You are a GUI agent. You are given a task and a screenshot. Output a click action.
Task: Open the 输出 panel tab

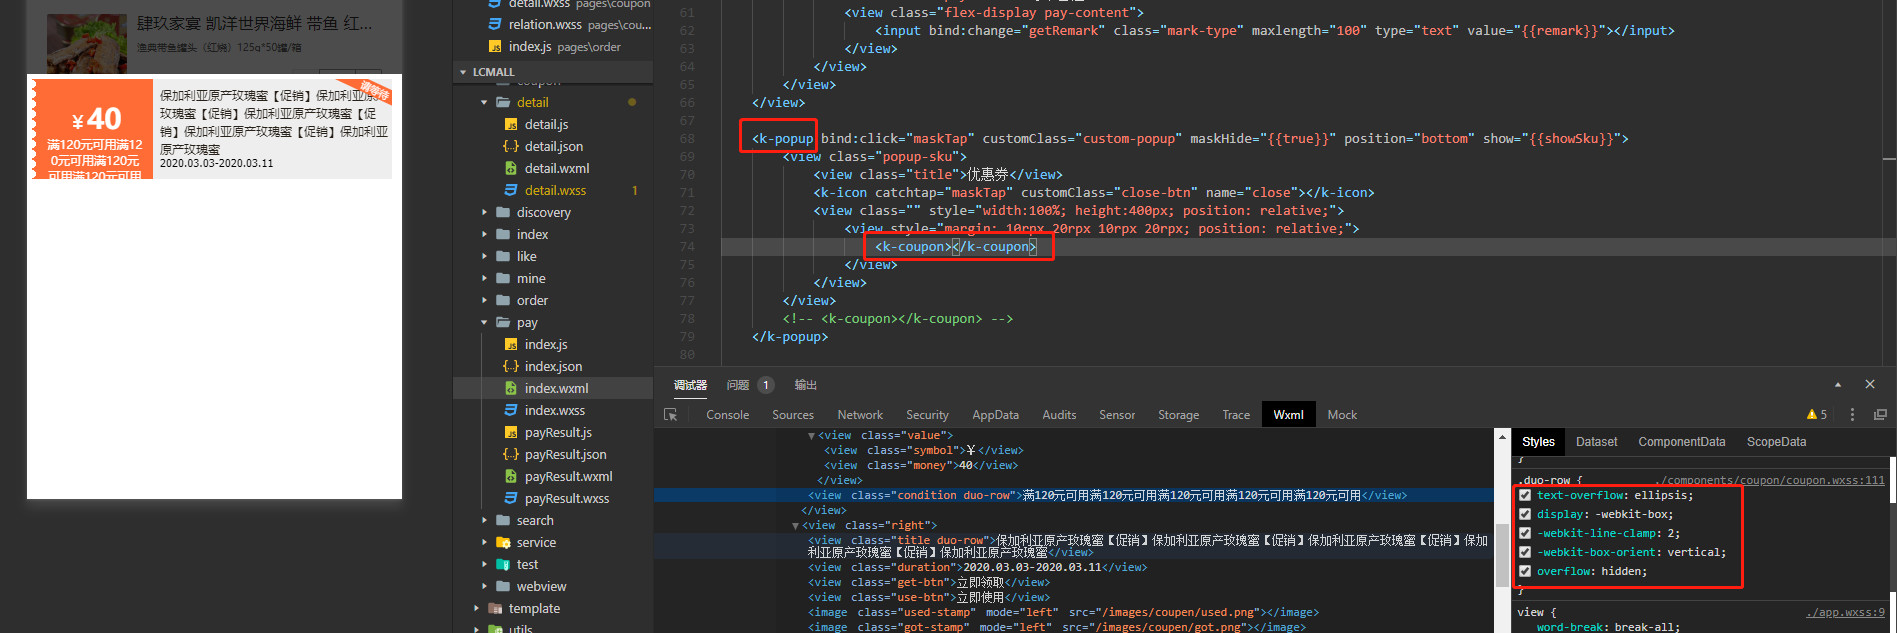click(805, 385)
